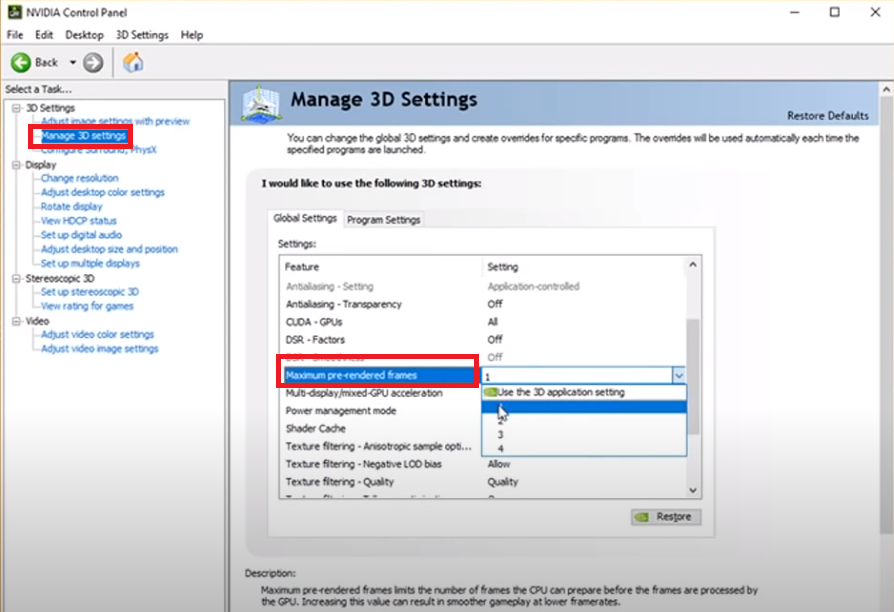Image resolution: width=894 pixels, height=612 pixels.
Task: Open View HDCP status
Action: (79, 221)
